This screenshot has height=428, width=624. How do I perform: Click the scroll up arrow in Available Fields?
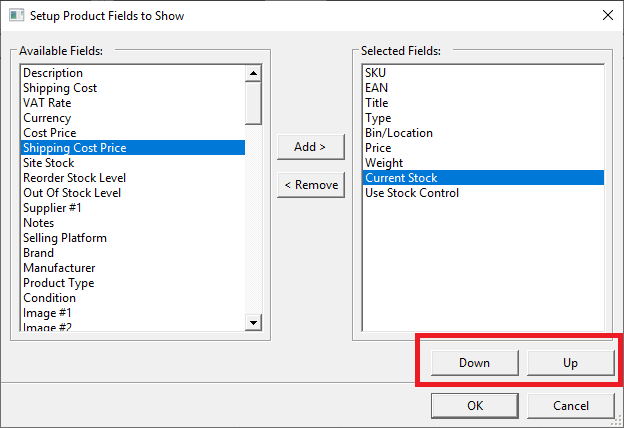tap(253, 73)
